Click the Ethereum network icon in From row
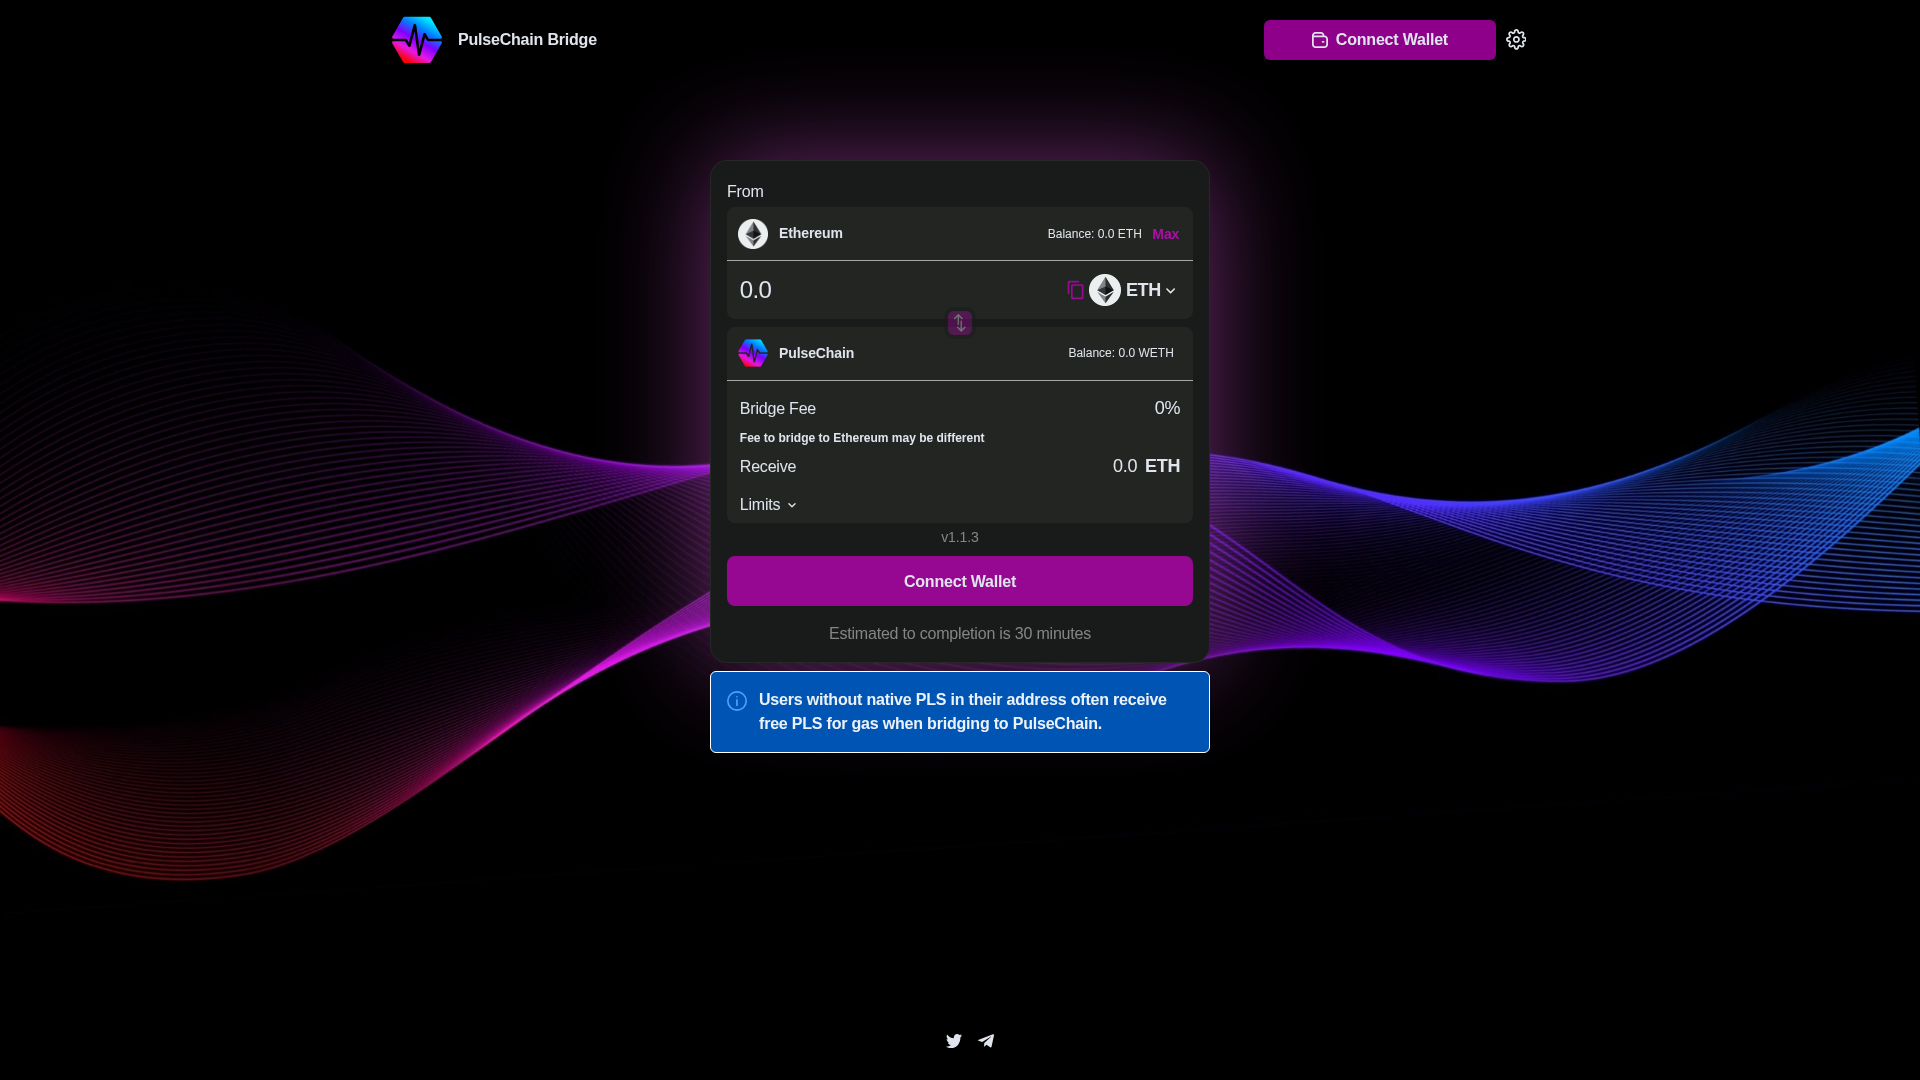Image resolution: width=1920 pixels, height=1080 pixels. (x=753, y=234)
